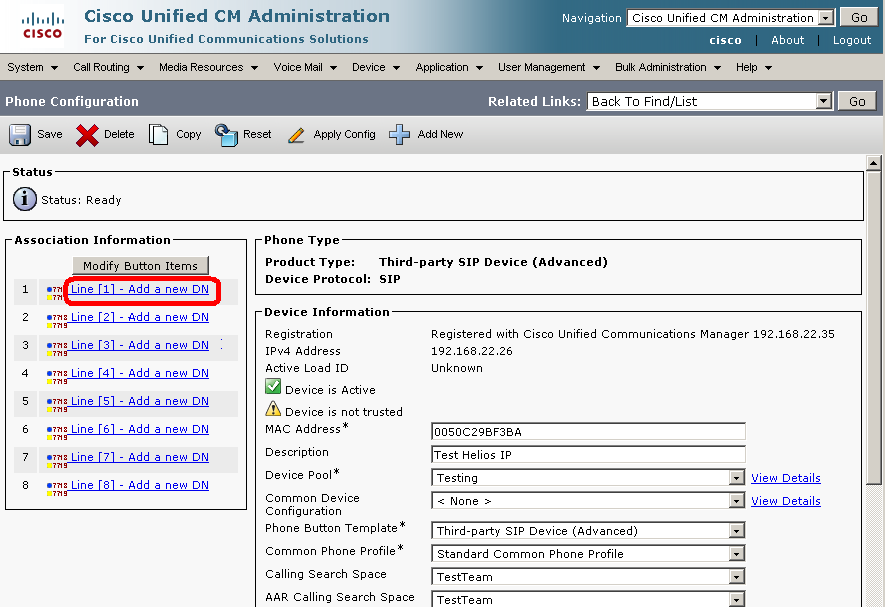Open the Navigation dropdown

click(x=825, y=18)
